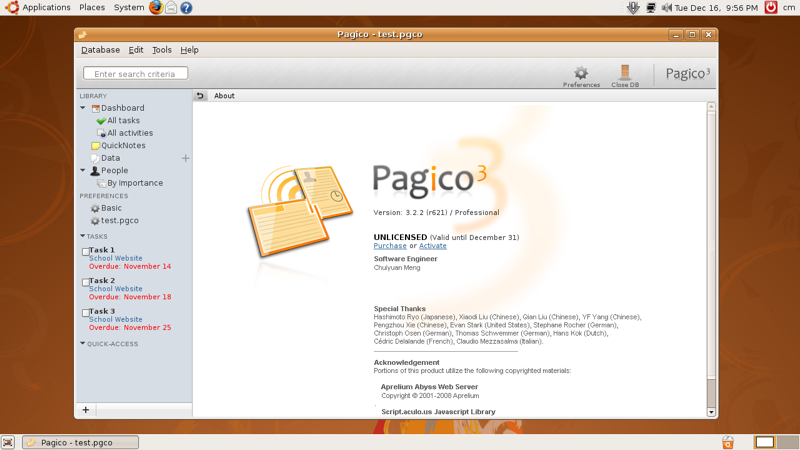Open the Basic preferences gear icon
This screenshot has width=800, height=450.
pyautogui.click(x=95, y=208)
